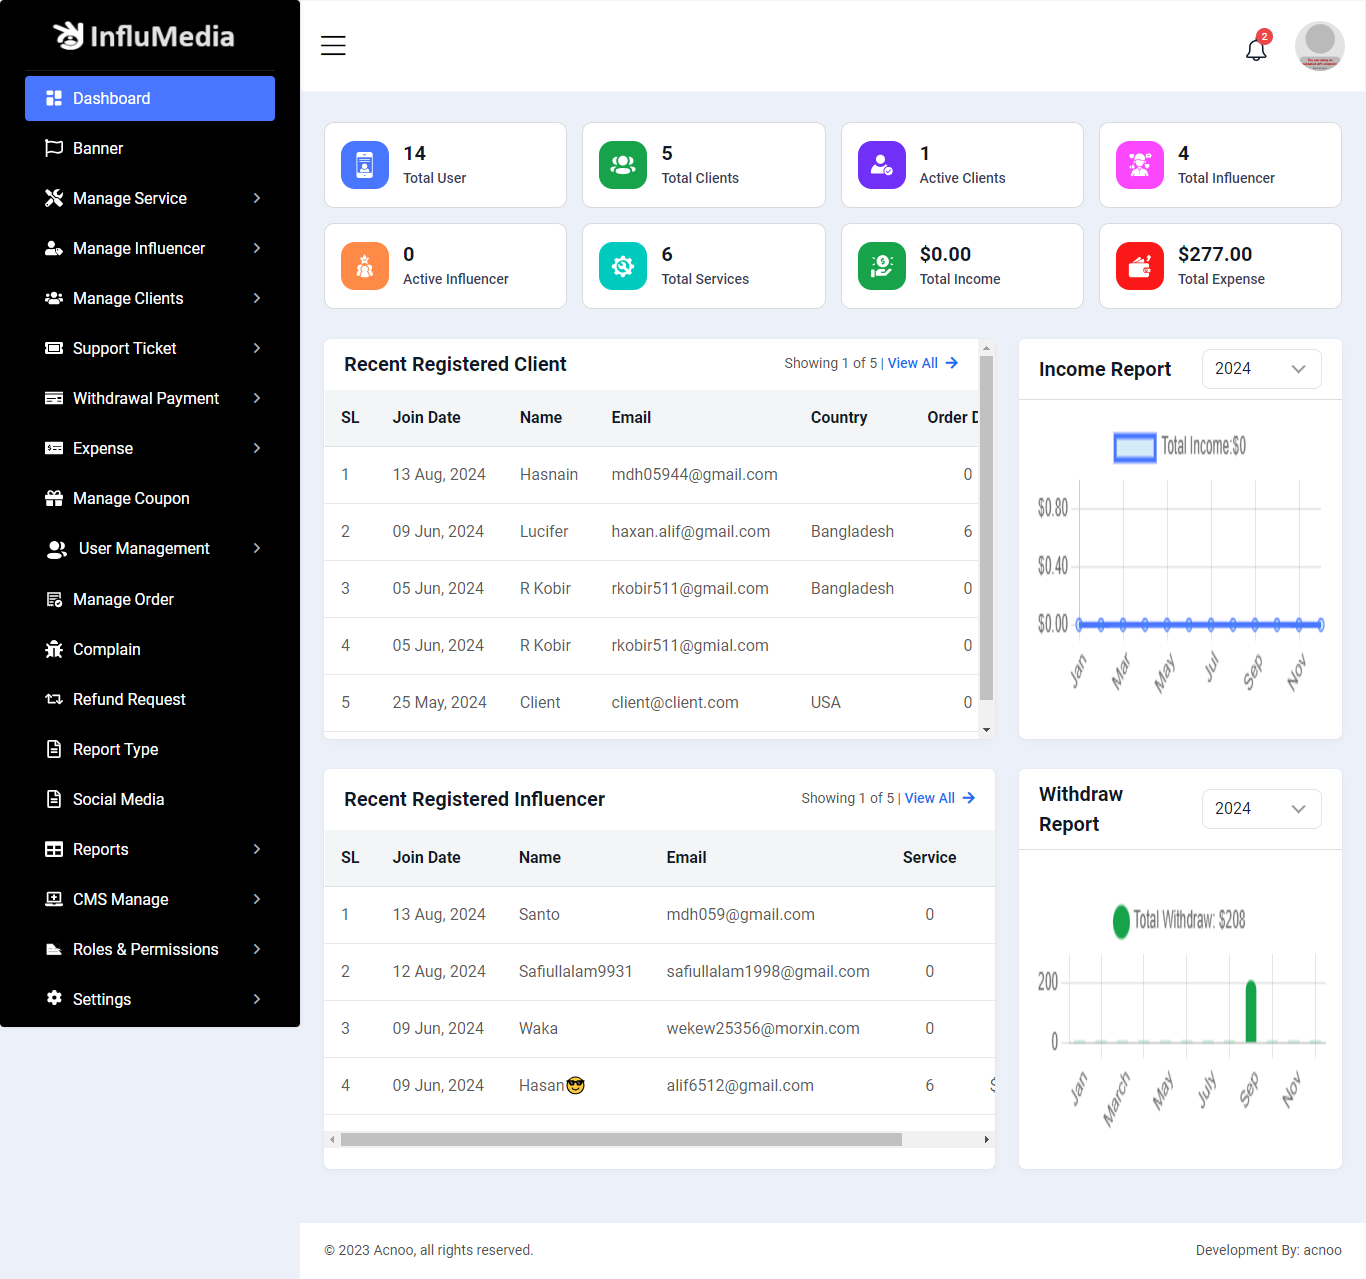
Task: Expand the Manage Service submenu
Action: tap(150, 198)
